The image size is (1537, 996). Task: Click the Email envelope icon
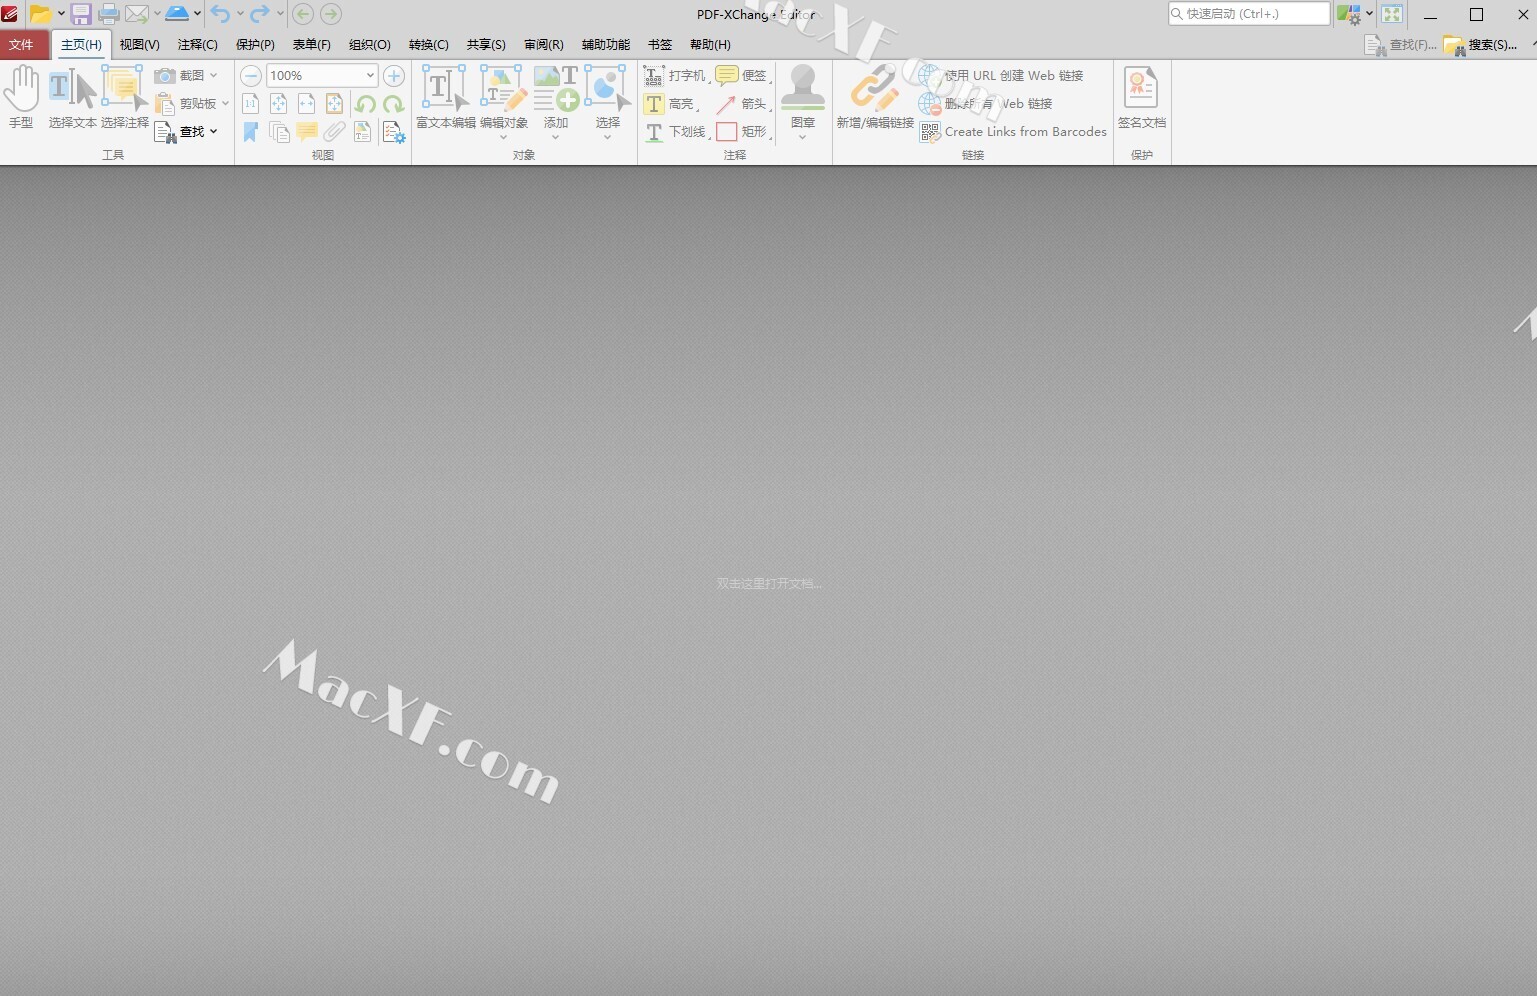(x=137, y=14)
